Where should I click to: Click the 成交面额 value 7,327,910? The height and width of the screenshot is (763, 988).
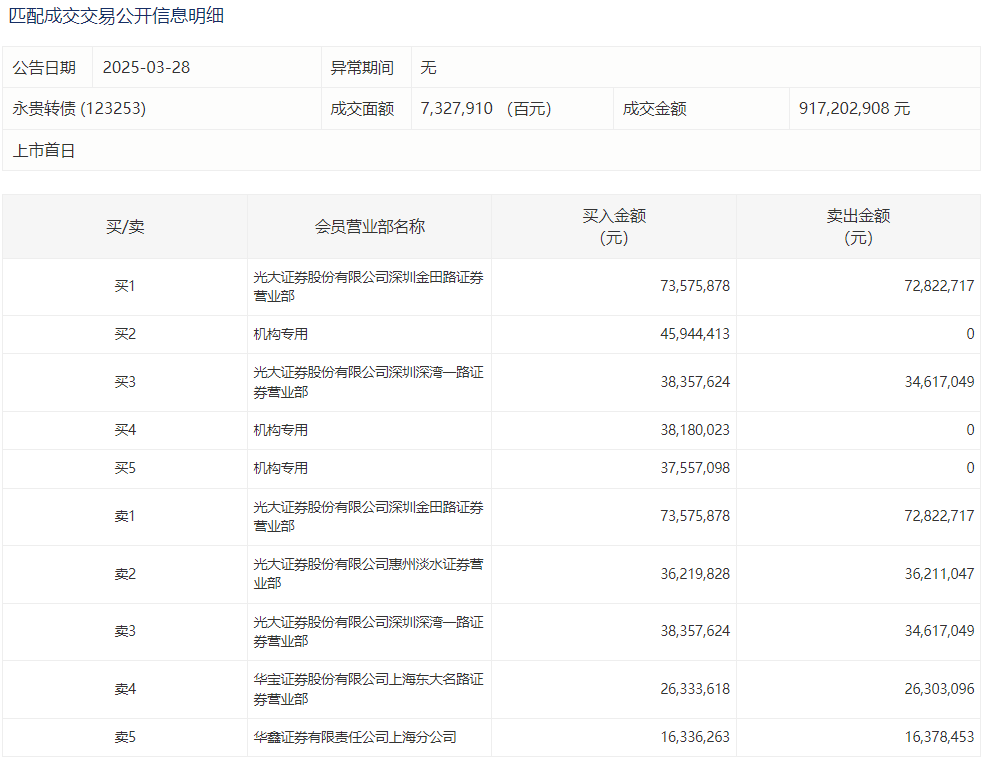[x=457, y=109]
